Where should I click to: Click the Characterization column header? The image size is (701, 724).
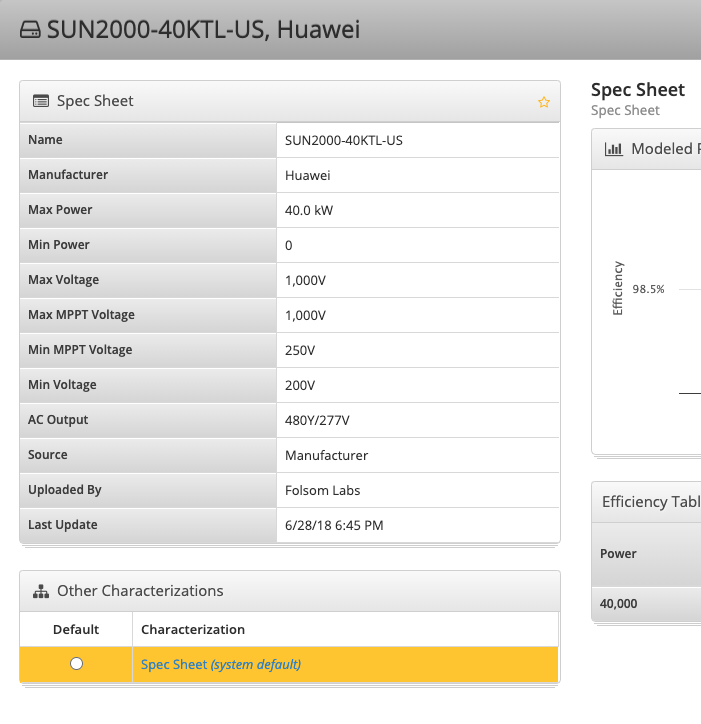[x=193, y=629]
